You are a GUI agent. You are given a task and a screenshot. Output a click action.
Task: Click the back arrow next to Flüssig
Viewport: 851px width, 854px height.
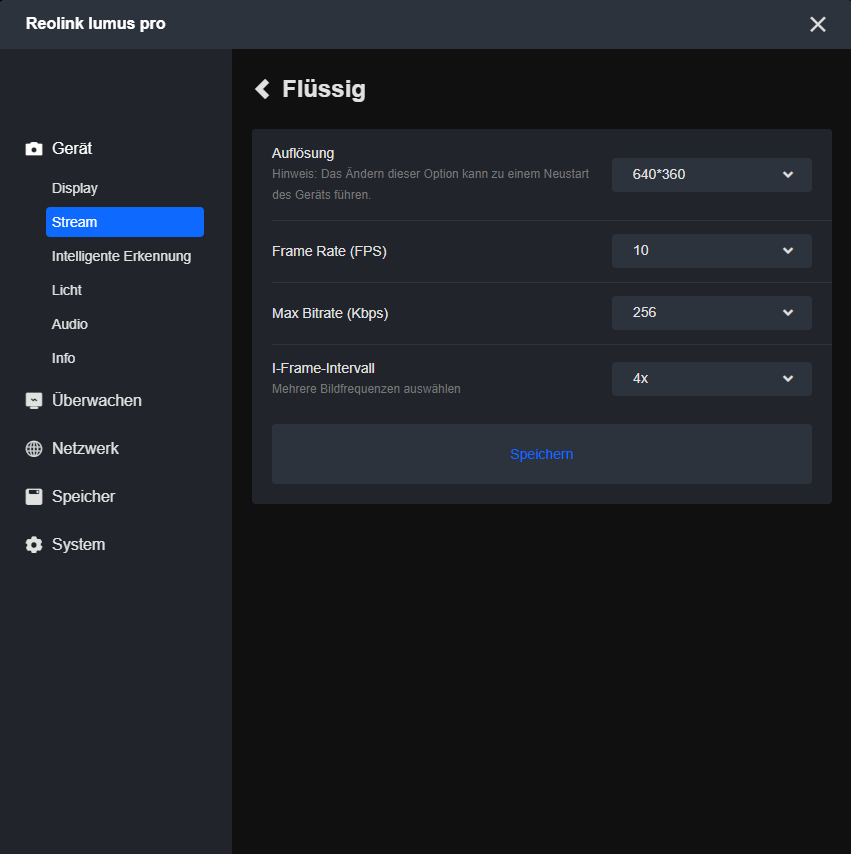click(263, 89)
